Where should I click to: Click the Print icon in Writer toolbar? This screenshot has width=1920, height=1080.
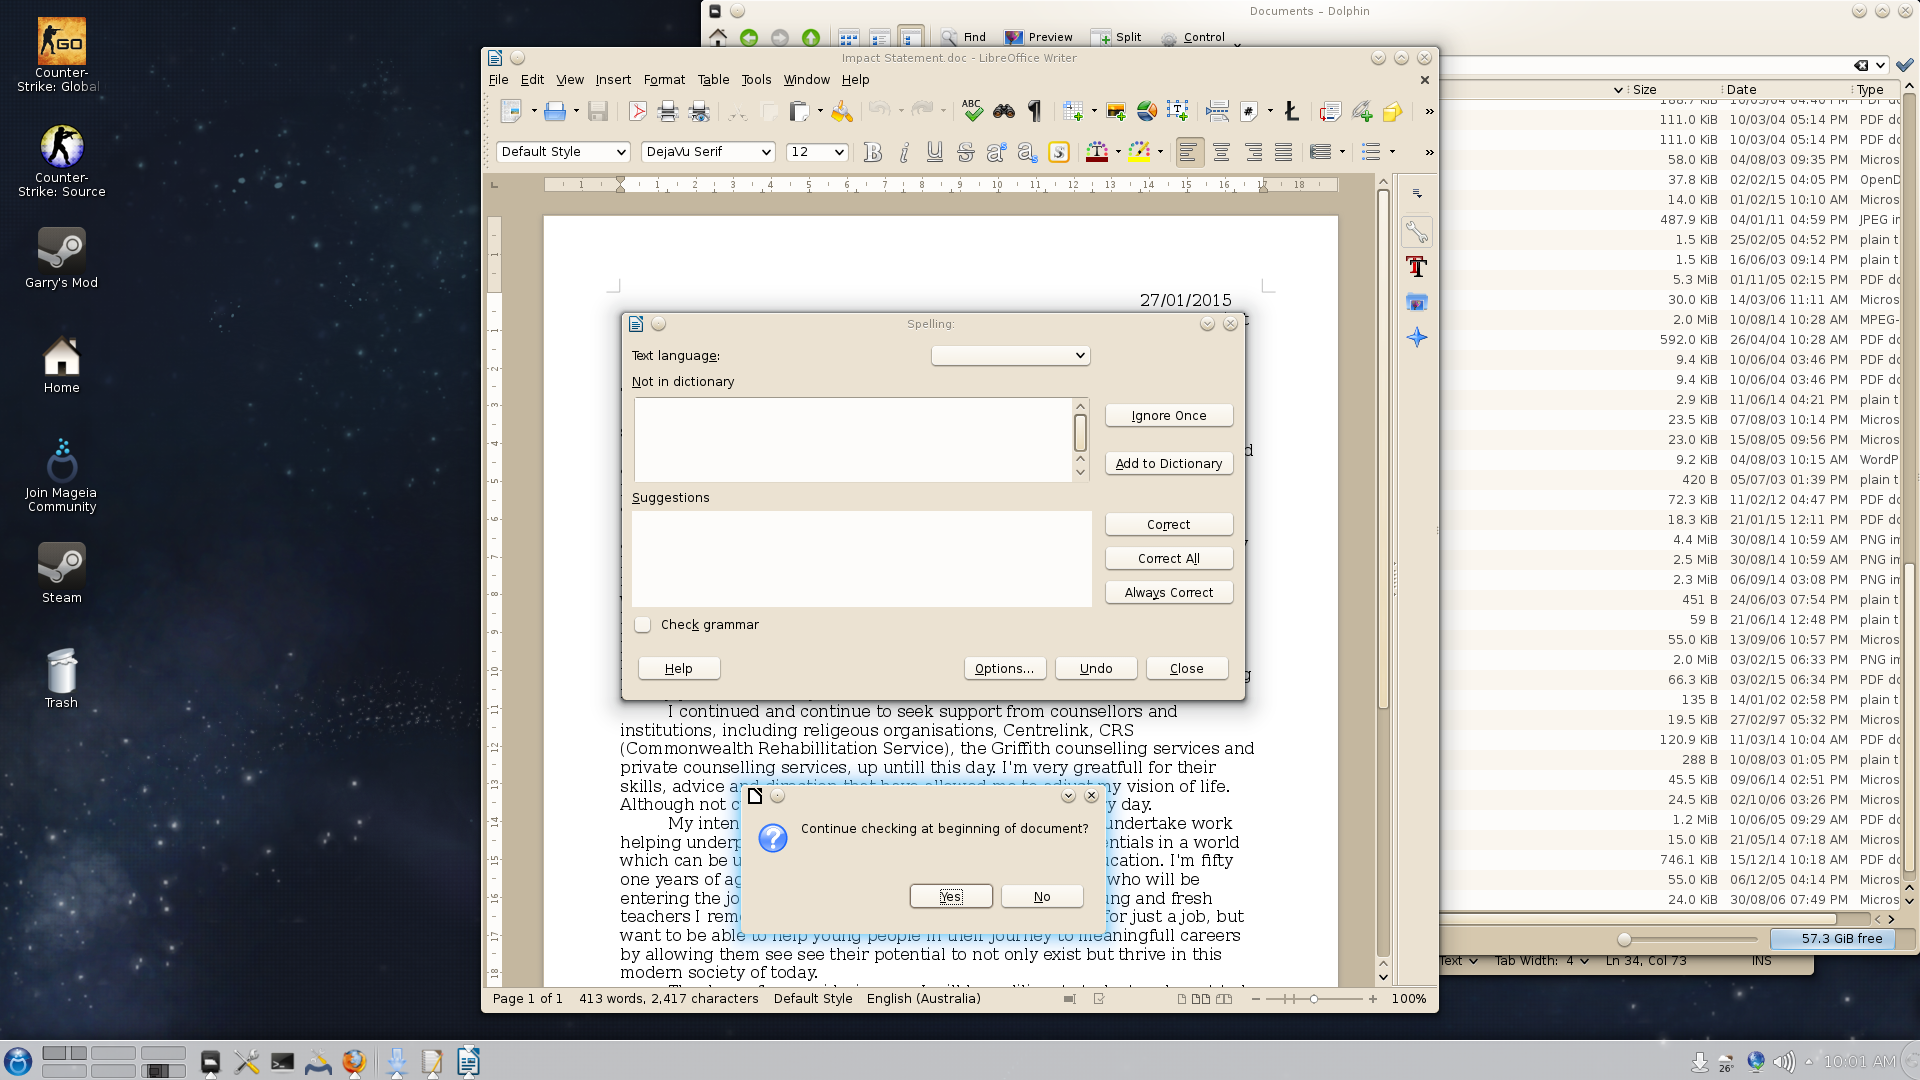tap(668, 112)
